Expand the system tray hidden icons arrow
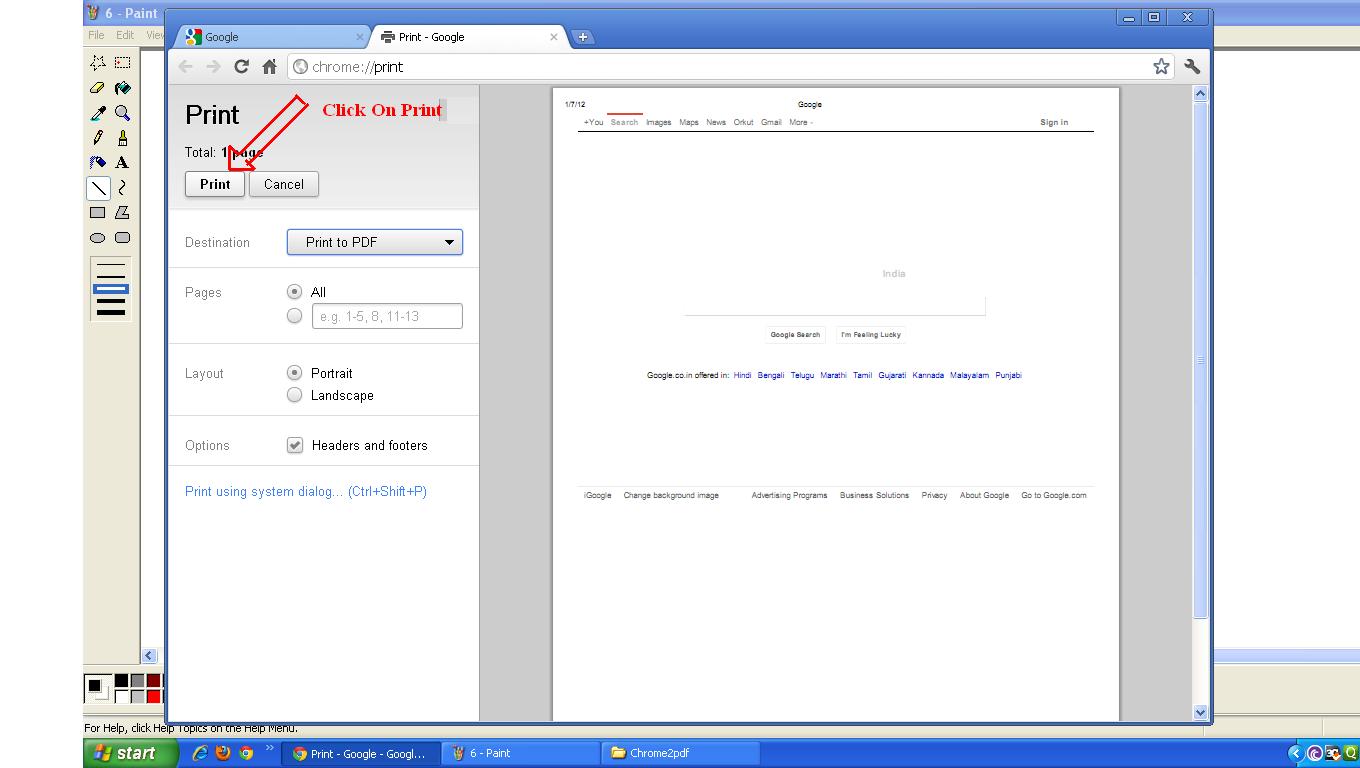 click(1295, 753)
